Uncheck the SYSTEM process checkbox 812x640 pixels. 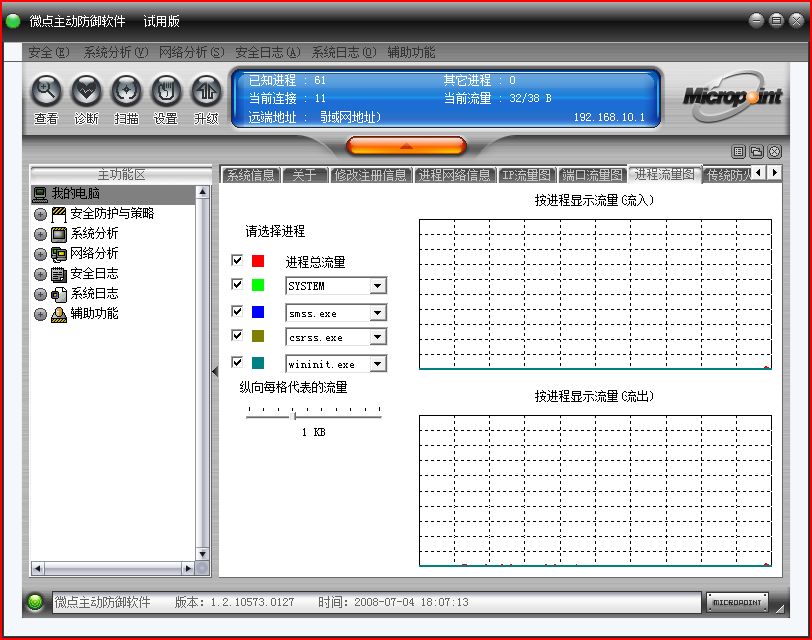coord(237,284)
